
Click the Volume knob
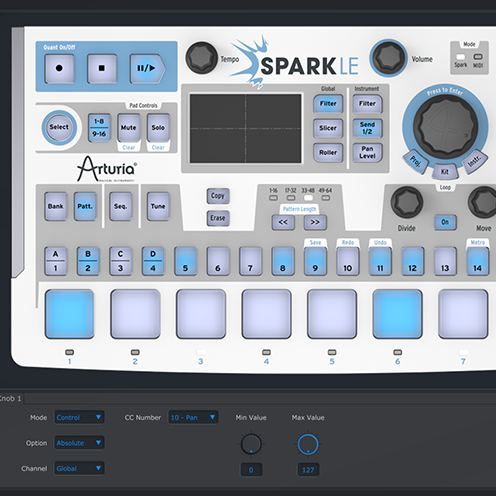click(388, 58)
